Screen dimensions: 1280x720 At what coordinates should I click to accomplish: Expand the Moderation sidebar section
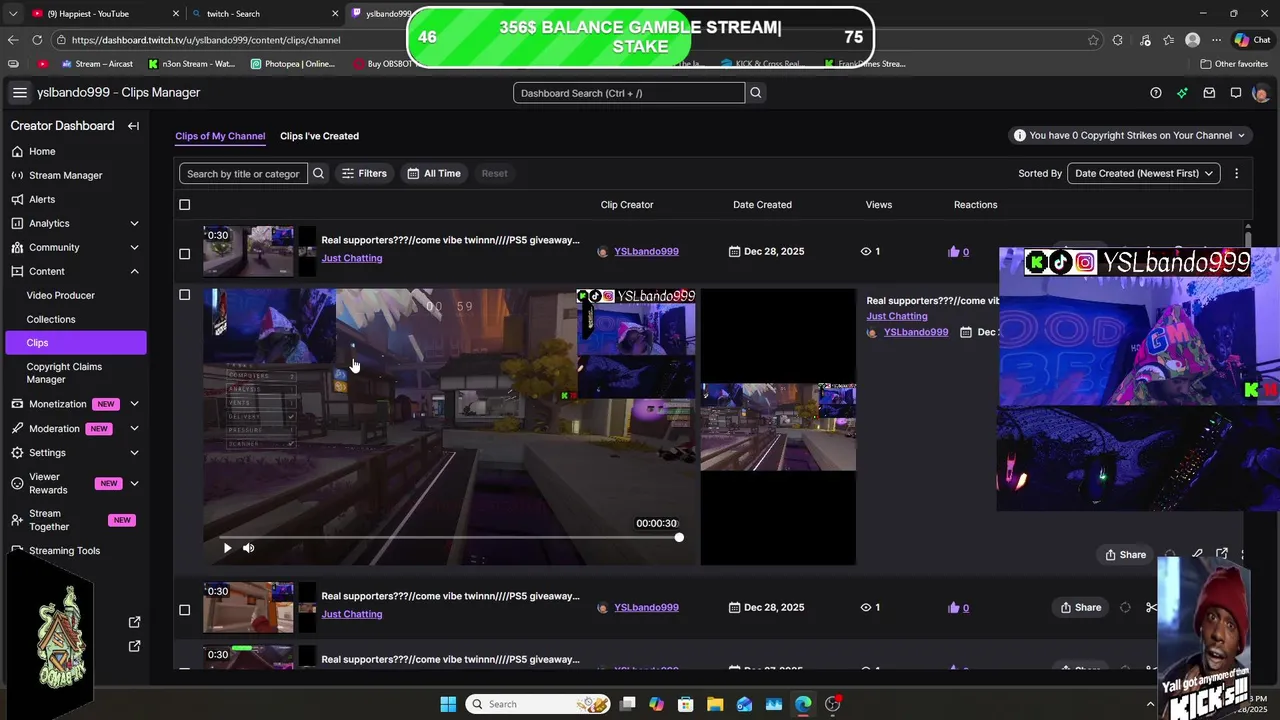(x=134, y=428)
